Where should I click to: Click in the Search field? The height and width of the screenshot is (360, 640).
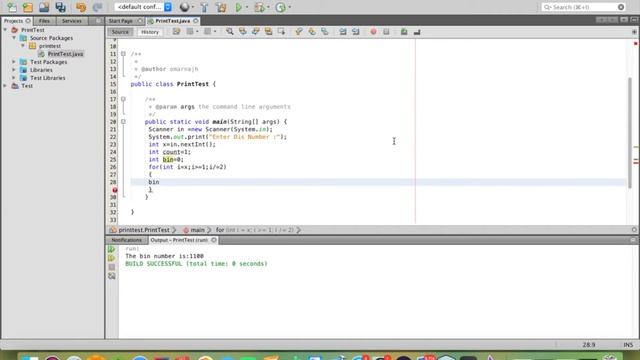[584, 7]
